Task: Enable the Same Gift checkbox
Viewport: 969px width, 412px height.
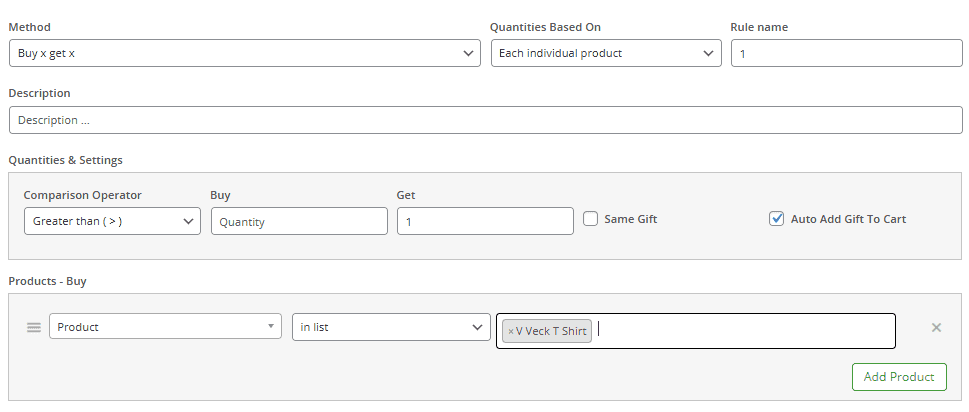Action: 591,219
